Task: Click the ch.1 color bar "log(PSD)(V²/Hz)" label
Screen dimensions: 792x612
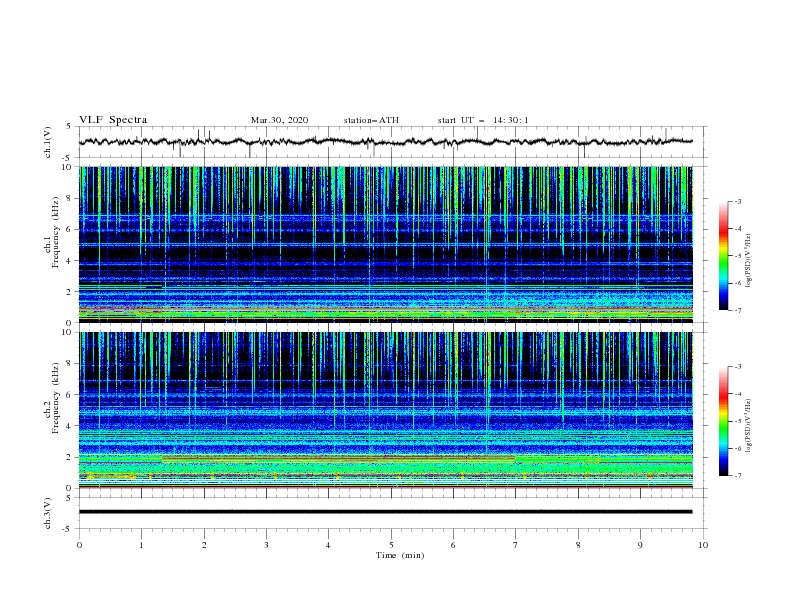Action: coord(749,261)
